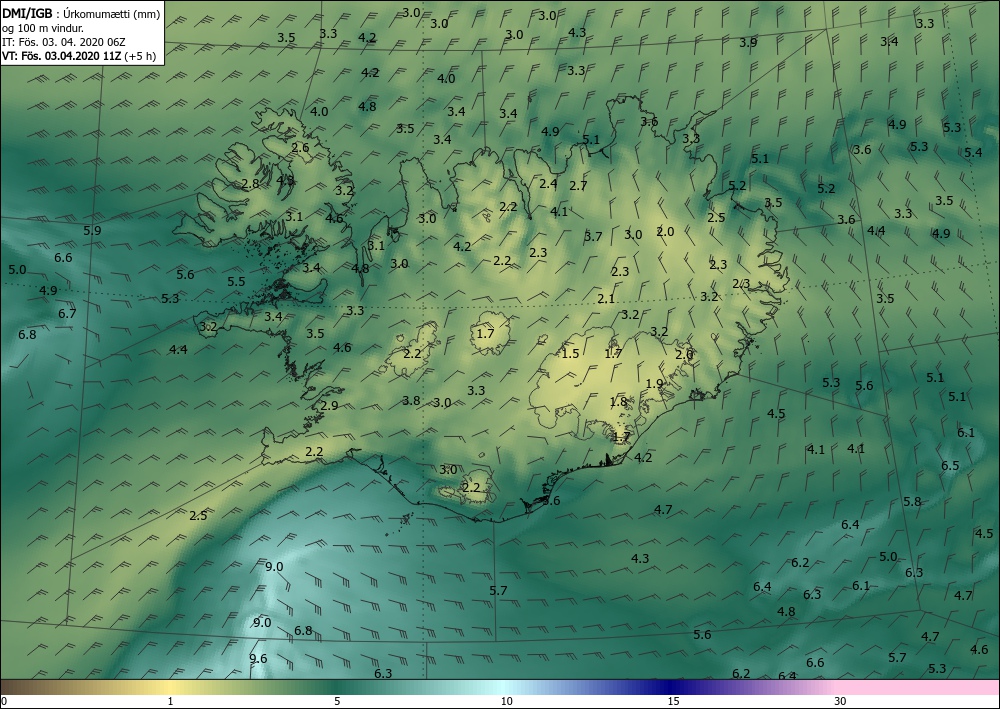Click the 1 label on the color scale

pos(170,701)
